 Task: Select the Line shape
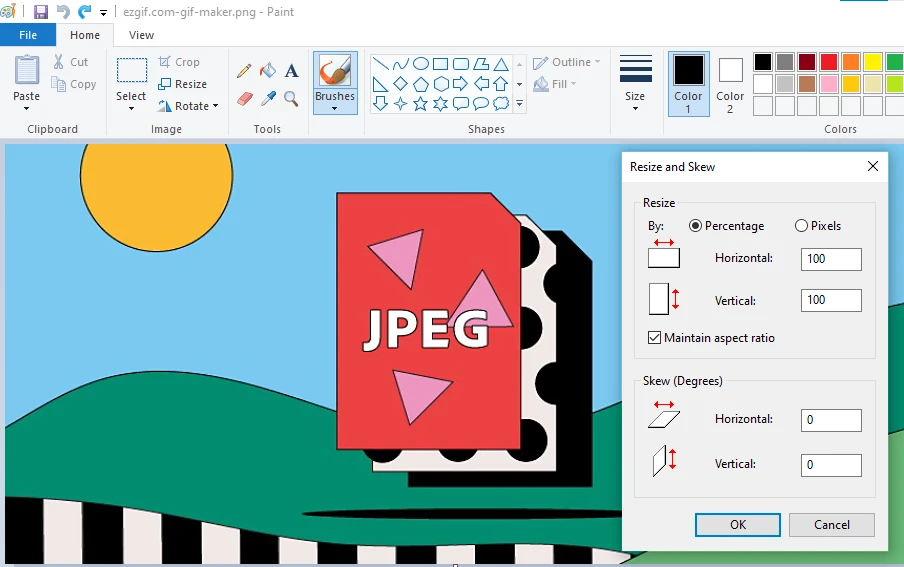(380, 63)
